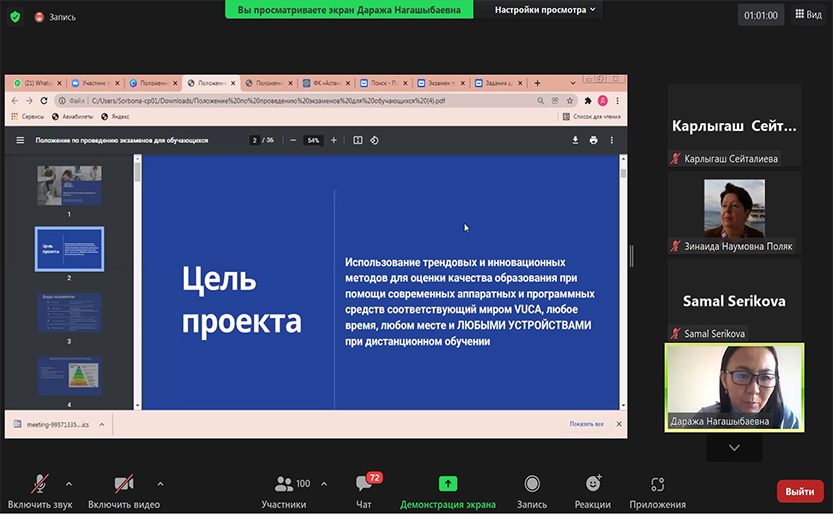Select Даража Нагашыбаевна's video thumbnail
This screenshot has width=833, height=525.
click(734, 387)
